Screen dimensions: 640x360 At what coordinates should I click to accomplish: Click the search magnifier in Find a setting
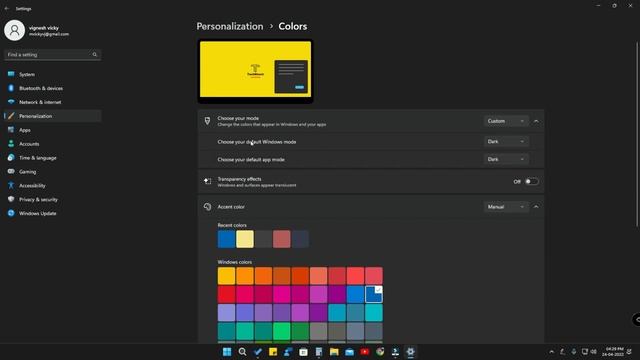click(x=95, y=55)
